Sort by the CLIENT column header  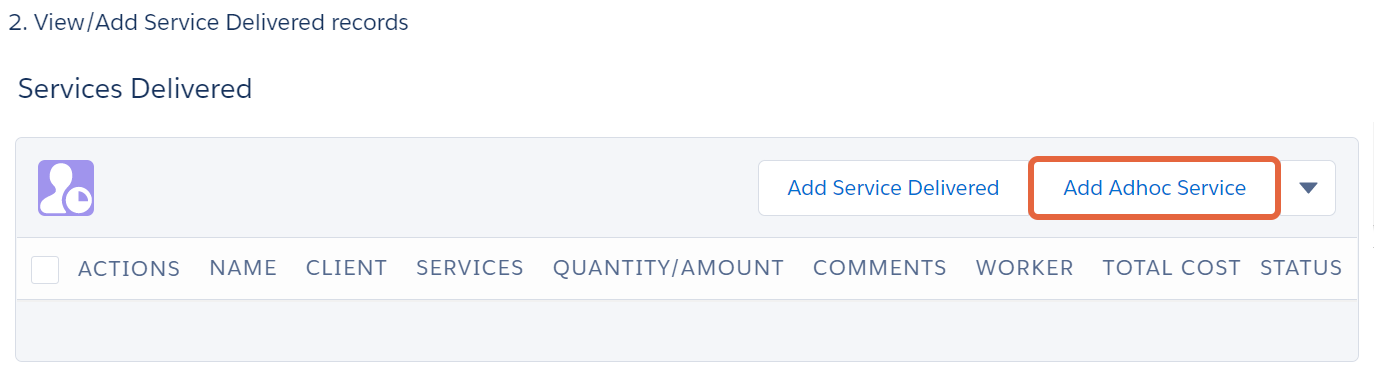(346, 268)
